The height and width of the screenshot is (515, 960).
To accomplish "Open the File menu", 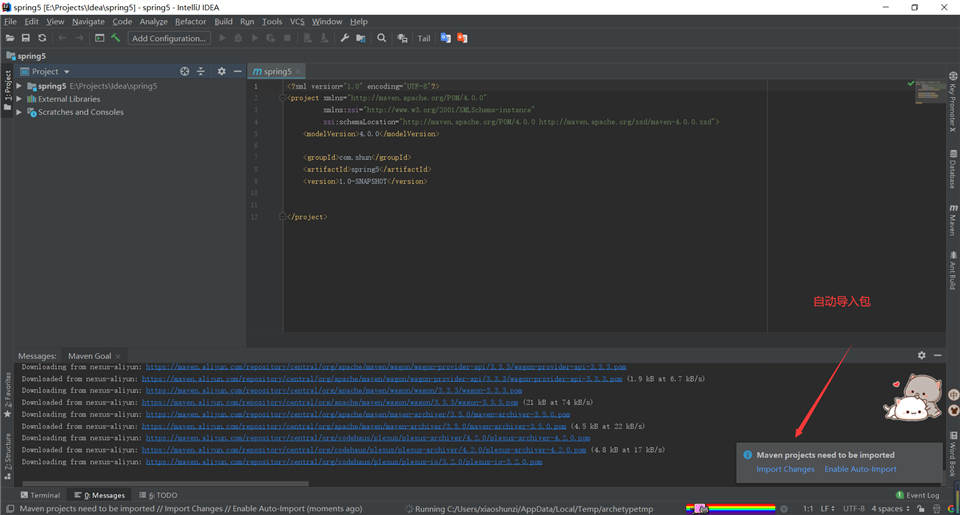I will (10, 21).
